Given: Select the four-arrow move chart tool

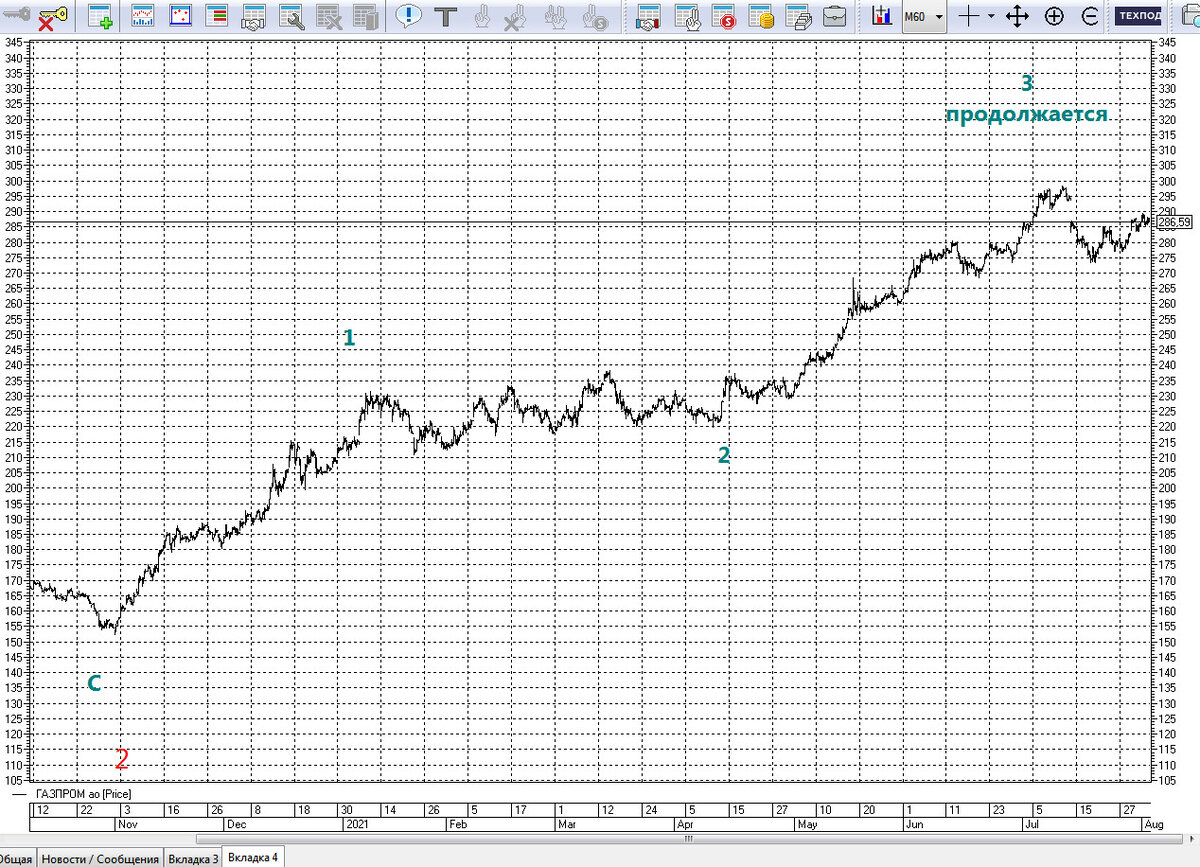Looking at the screenshot, I should [1017, 16].
